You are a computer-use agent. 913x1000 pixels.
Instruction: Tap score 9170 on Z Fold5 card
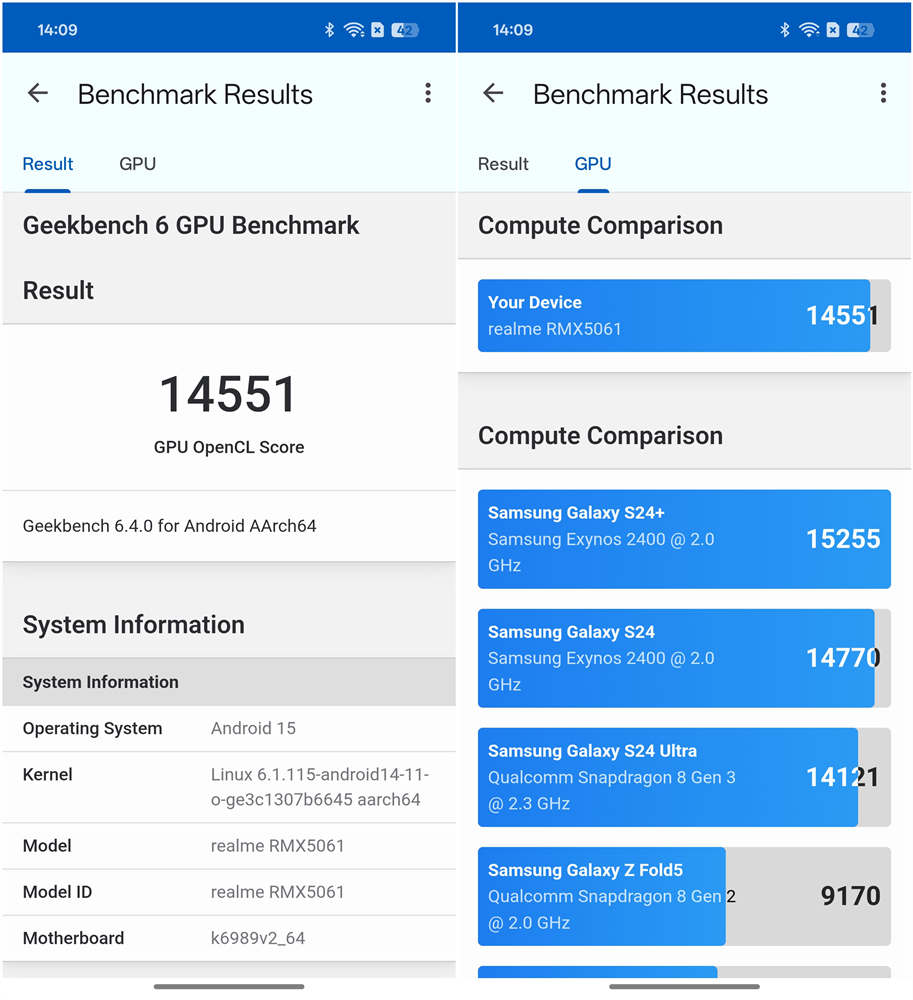[x=850, y=896]
